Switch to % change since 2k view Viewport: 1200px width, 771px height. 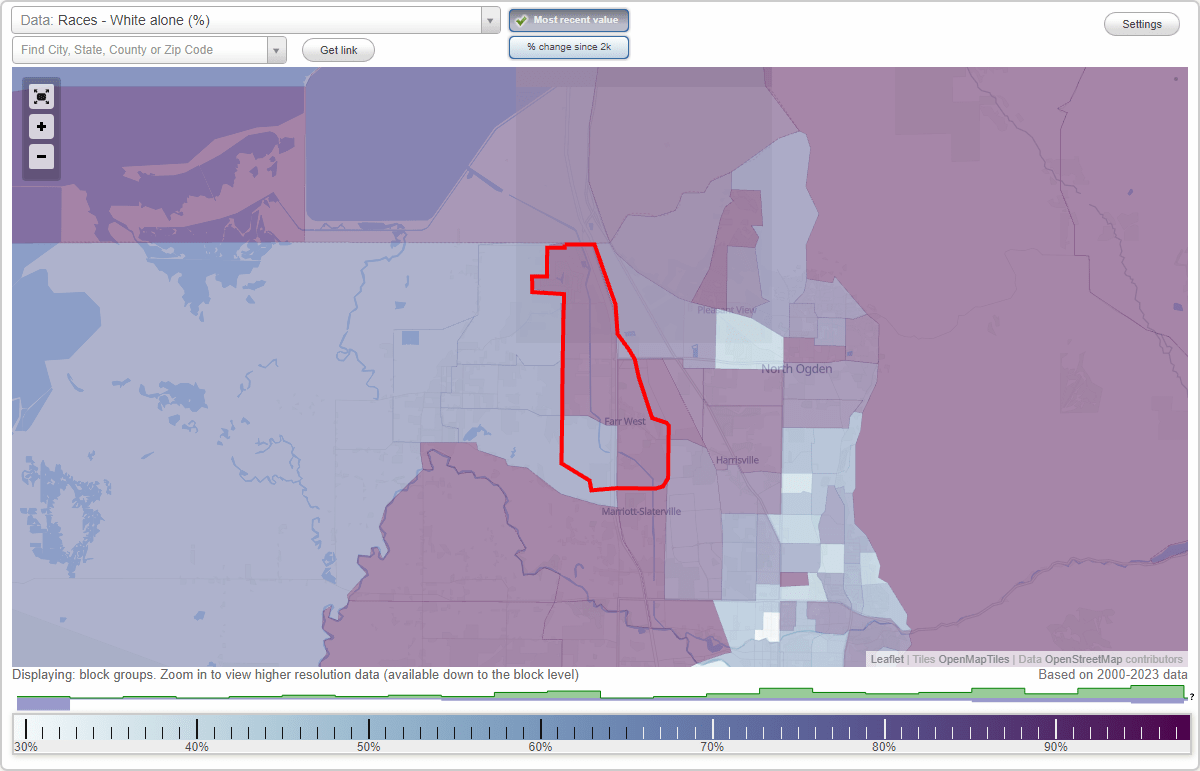tap(569, 46)
